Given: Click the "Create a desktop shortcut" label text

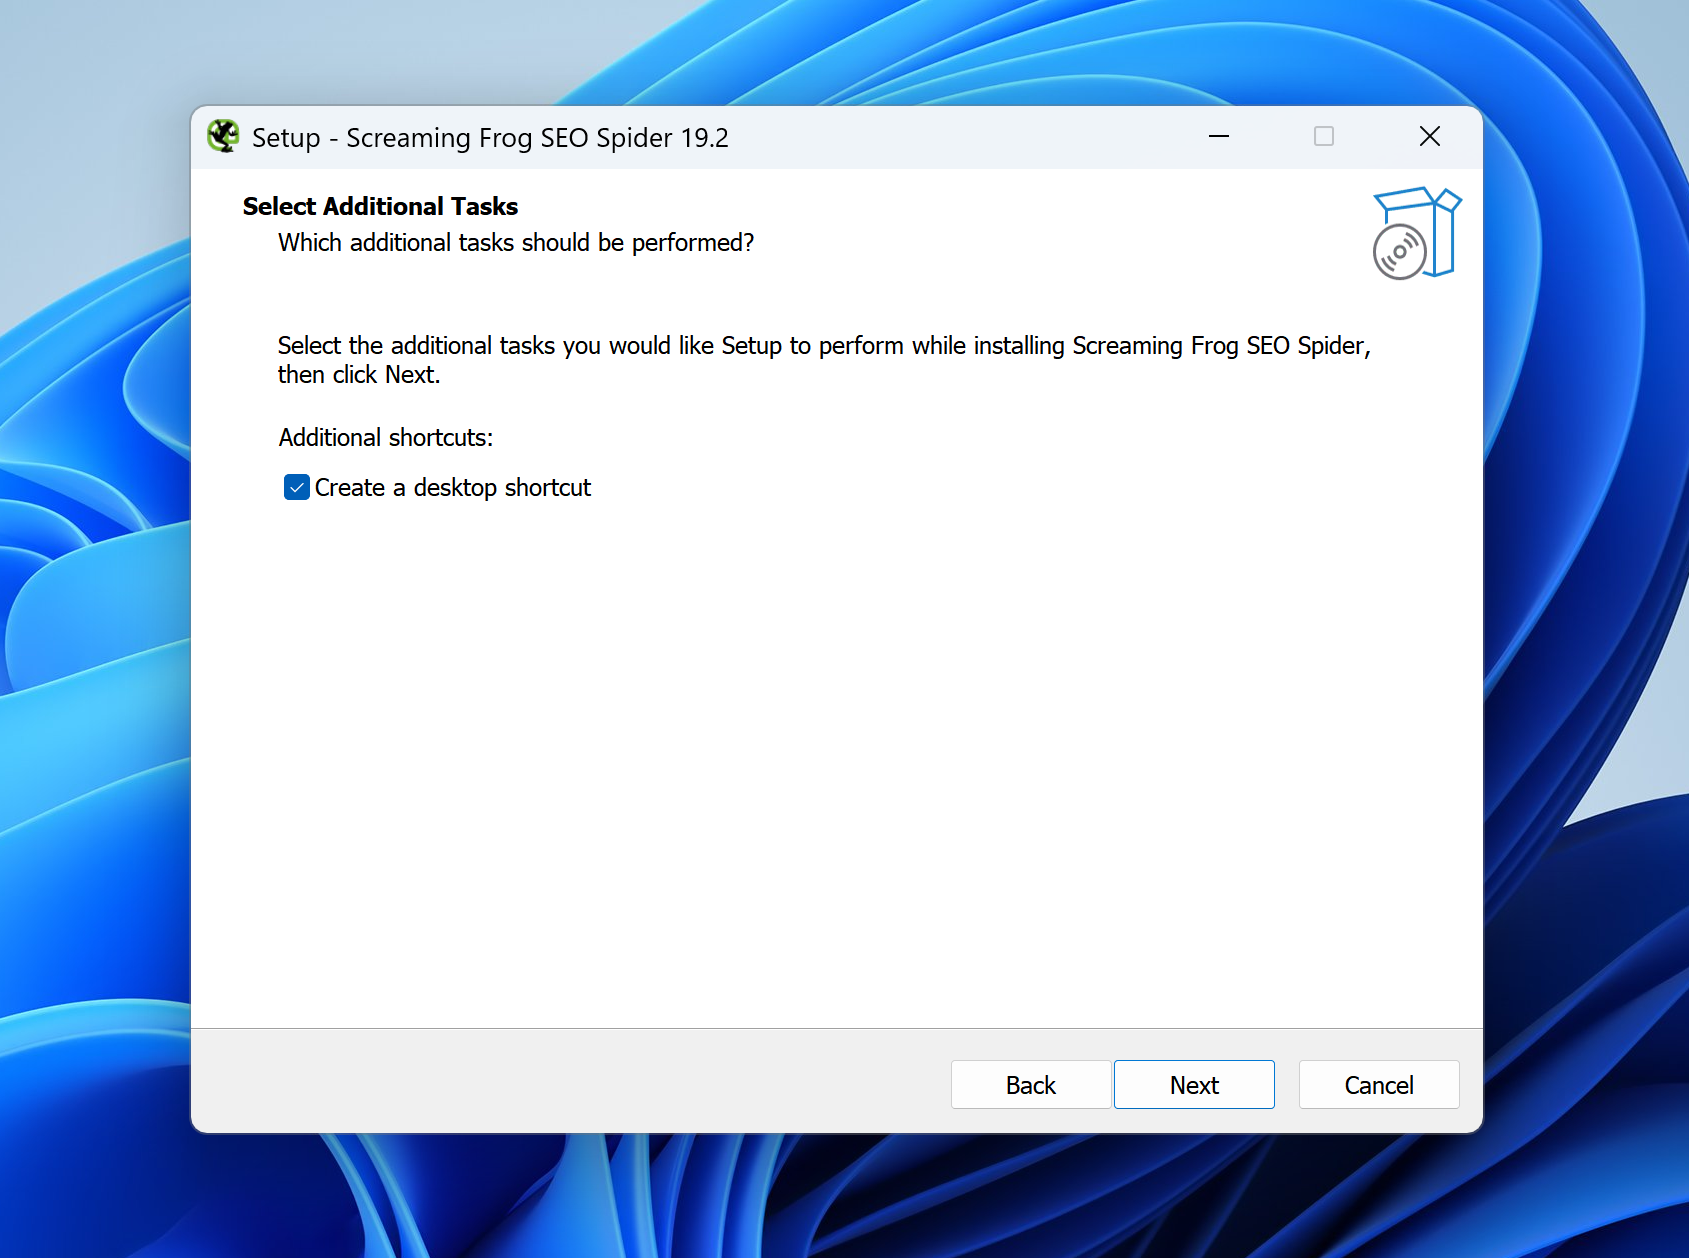Looking at the screenshot, I should [x=452, y=487].
